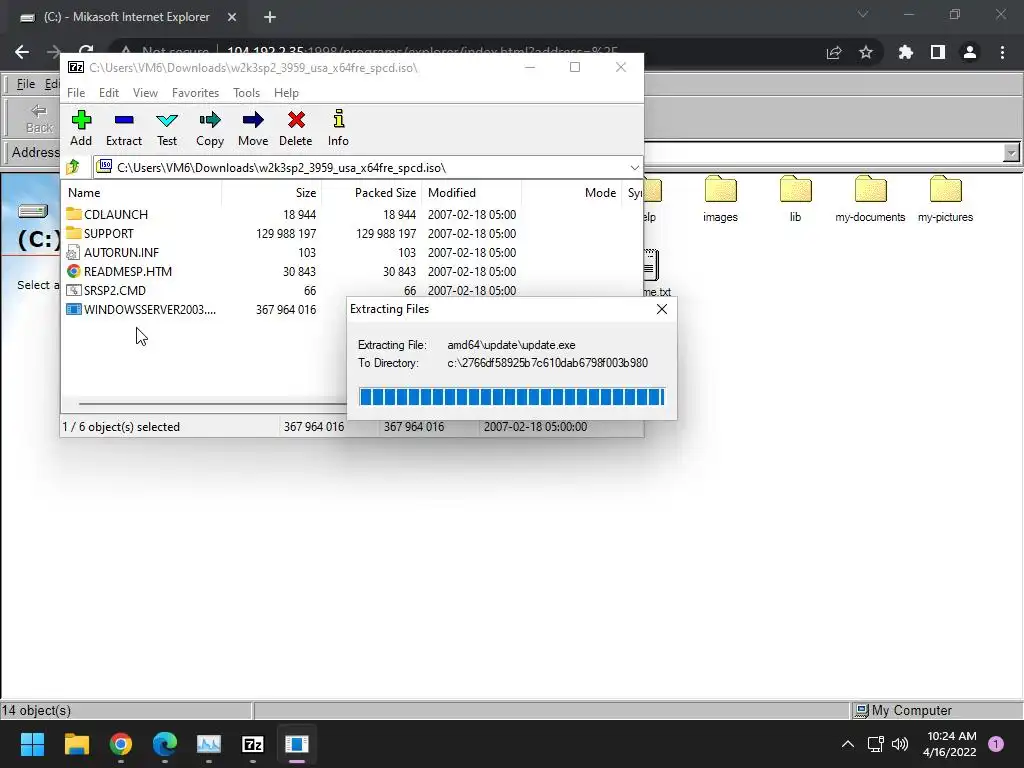This screenshot has height=768, width=1024.
Task: Go up one folder level in 7-Zip
Action: (x=73, y=167)
